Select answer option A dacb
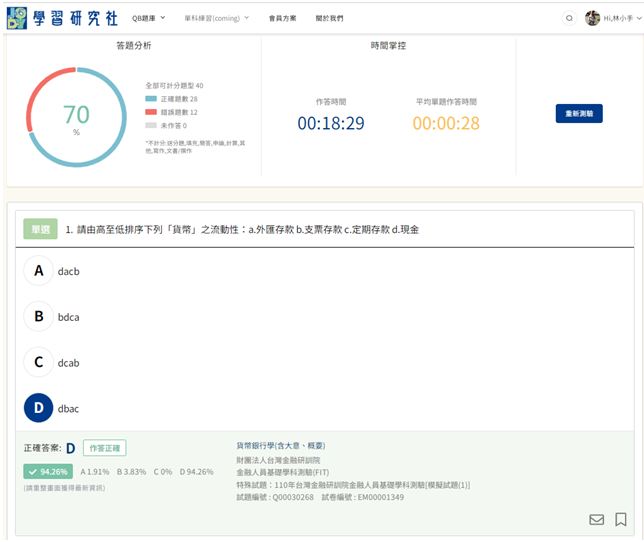Screen dimensions: 644x542 (x=38, y=271)
